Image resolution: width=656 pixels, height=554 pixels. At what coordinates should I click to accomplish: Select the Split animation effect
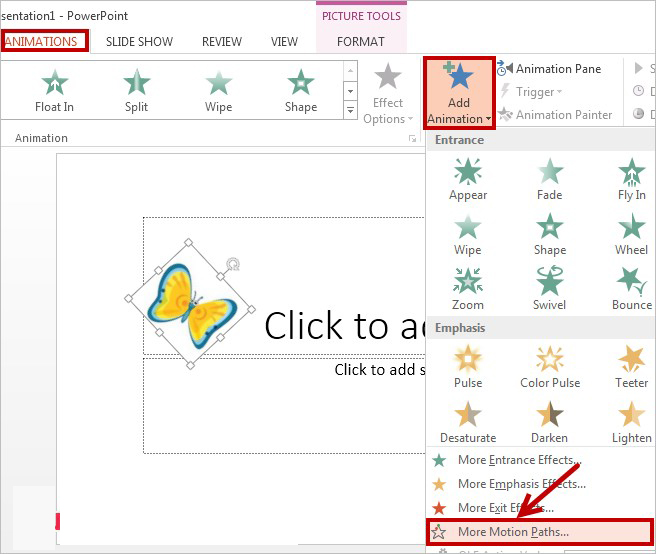(x=136, y=91)
